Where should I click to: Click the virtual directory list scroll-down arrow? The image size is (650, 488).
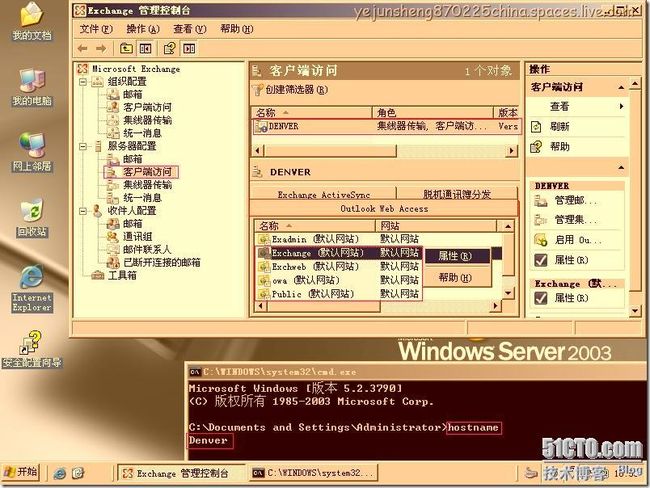point(508,293)
